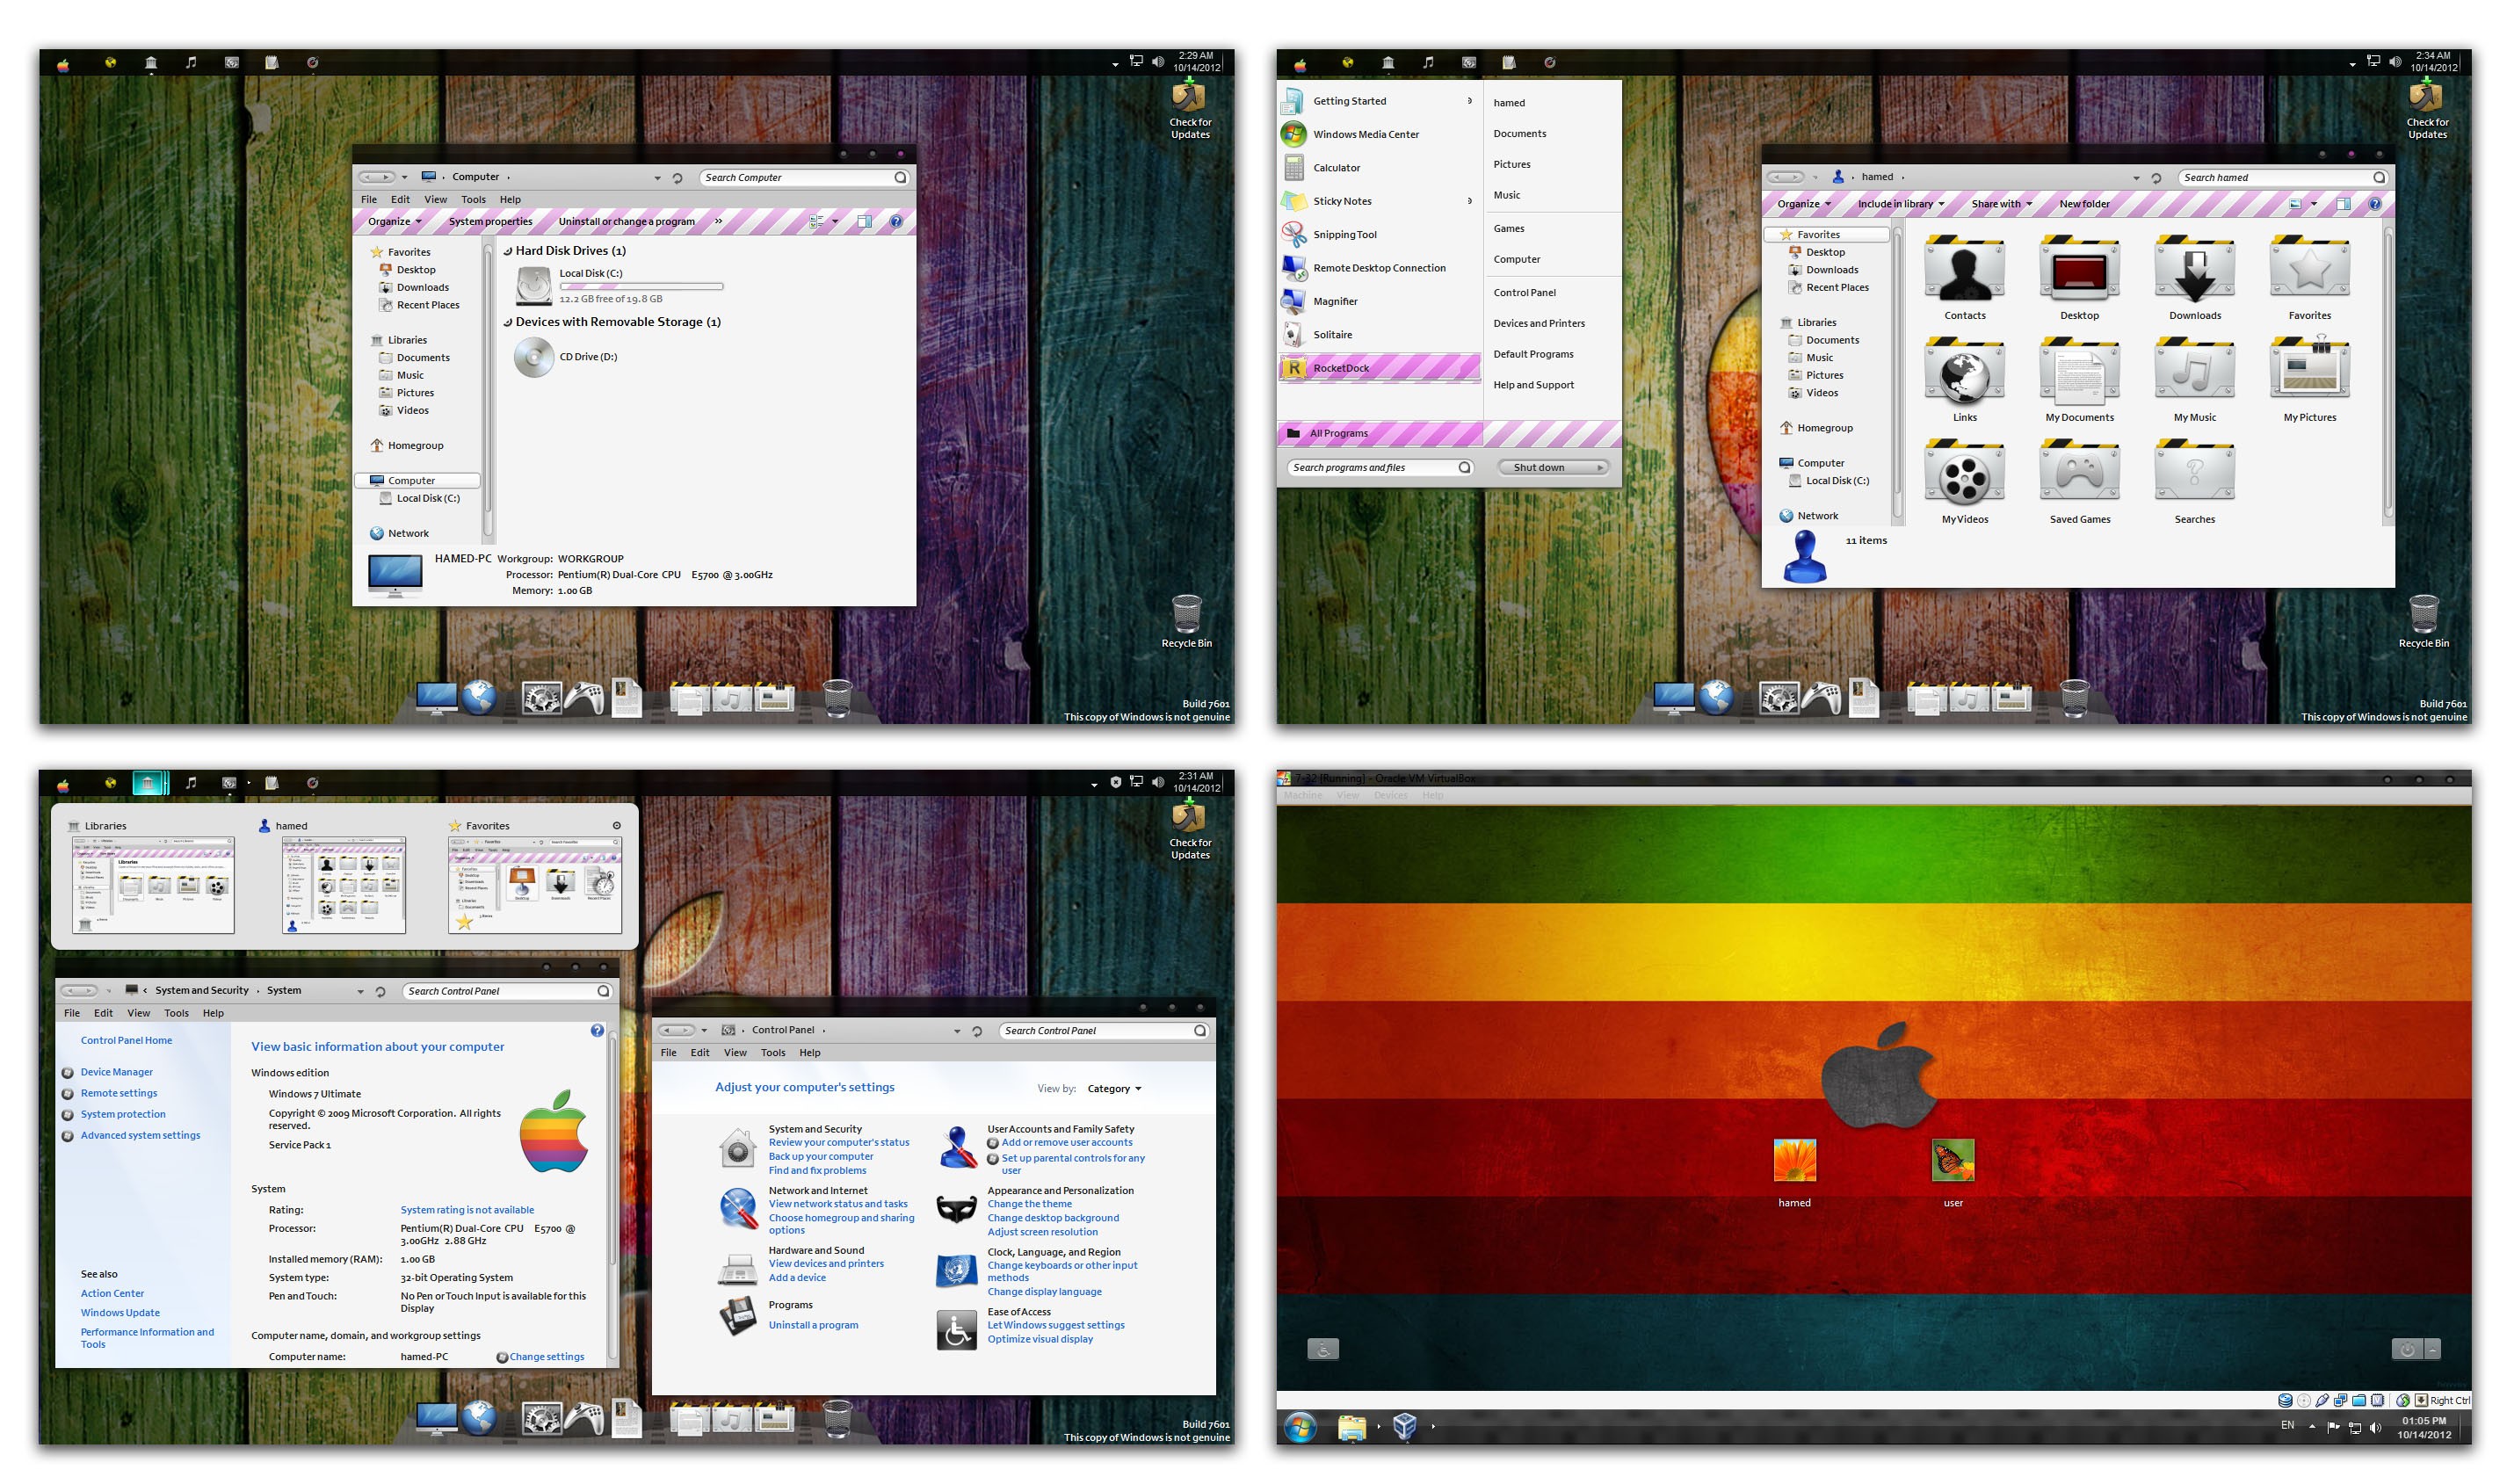Open Uninstall a program link in Control Panel

point(813,1325)
